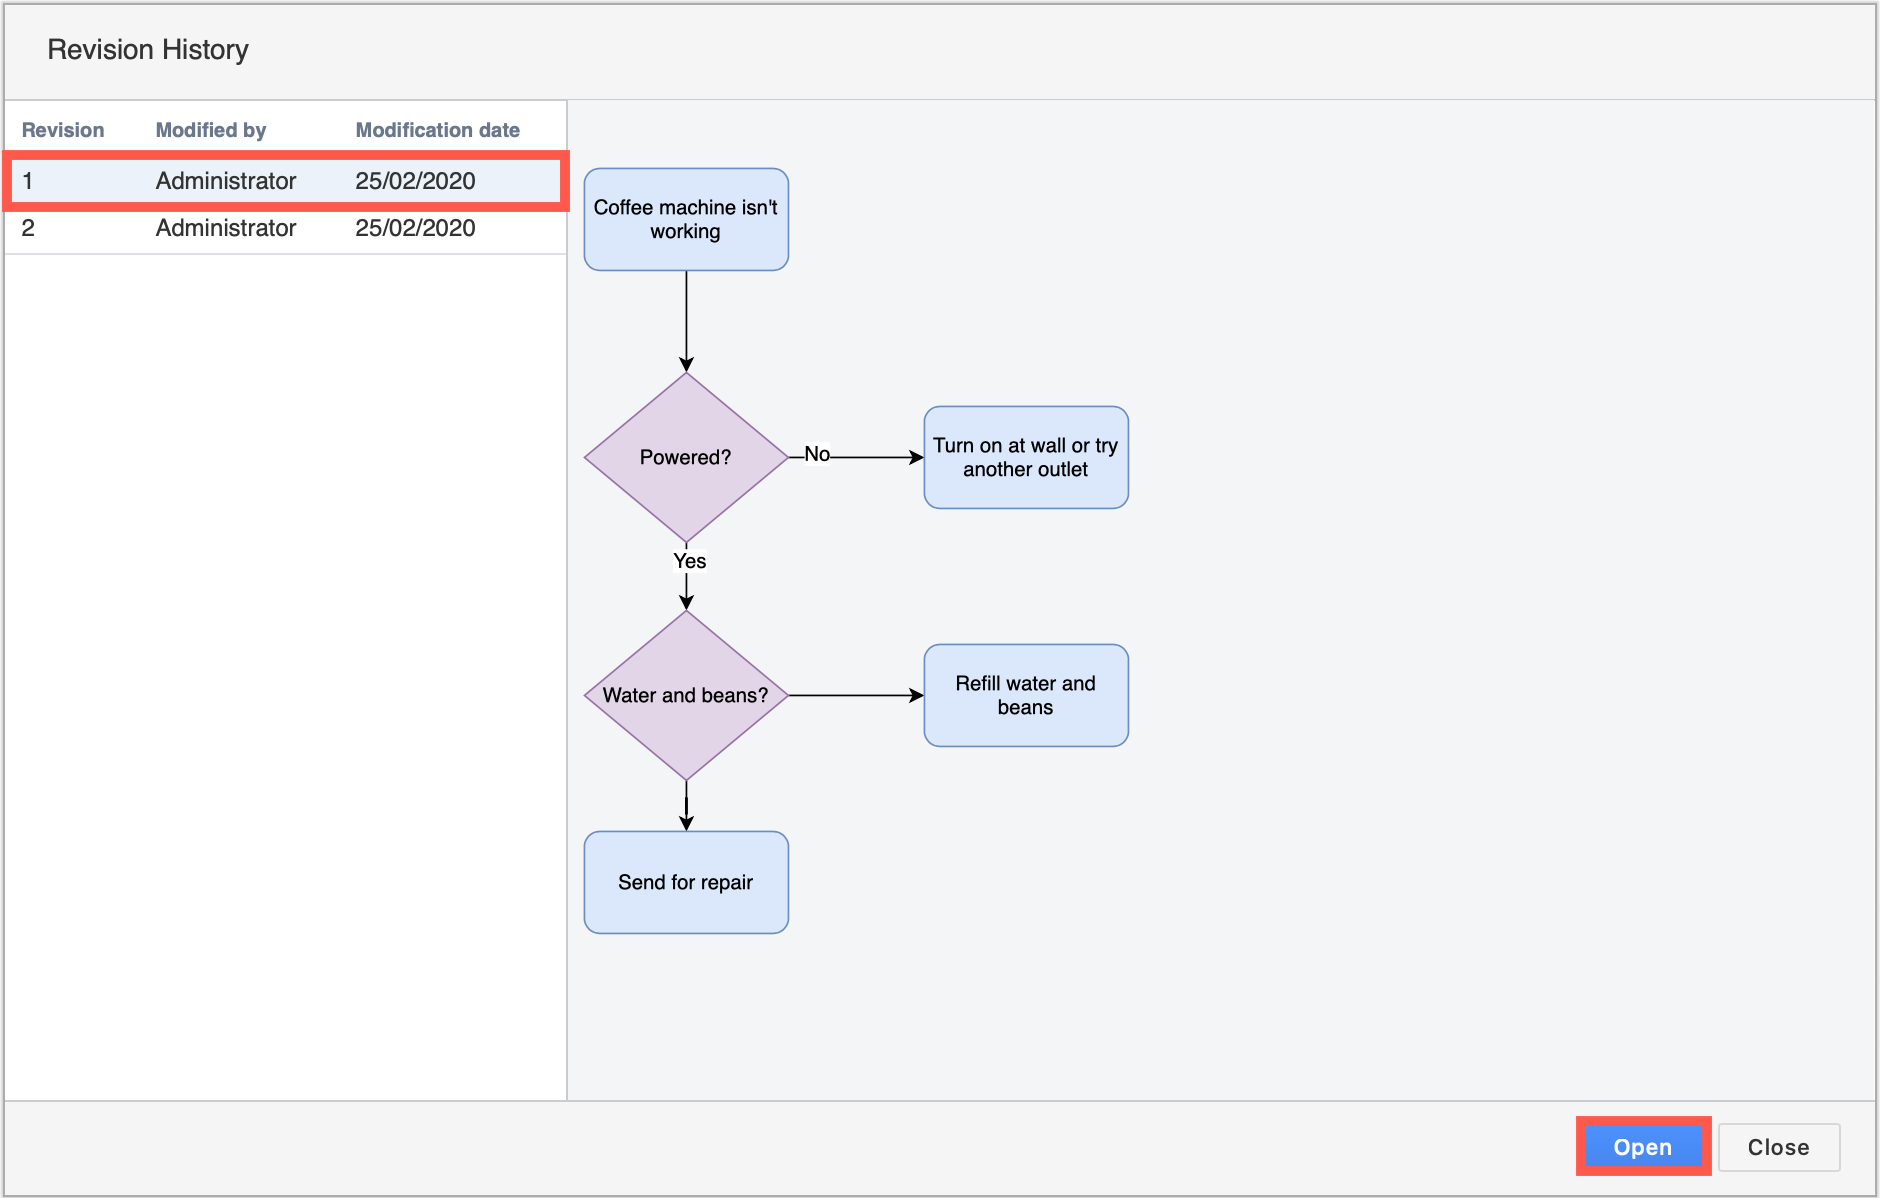Image resolution: width=1880 pixels, height=1198 pixels.
Task: Click the Administrator entry for revision 1
Action: click(x=225, y=181)
